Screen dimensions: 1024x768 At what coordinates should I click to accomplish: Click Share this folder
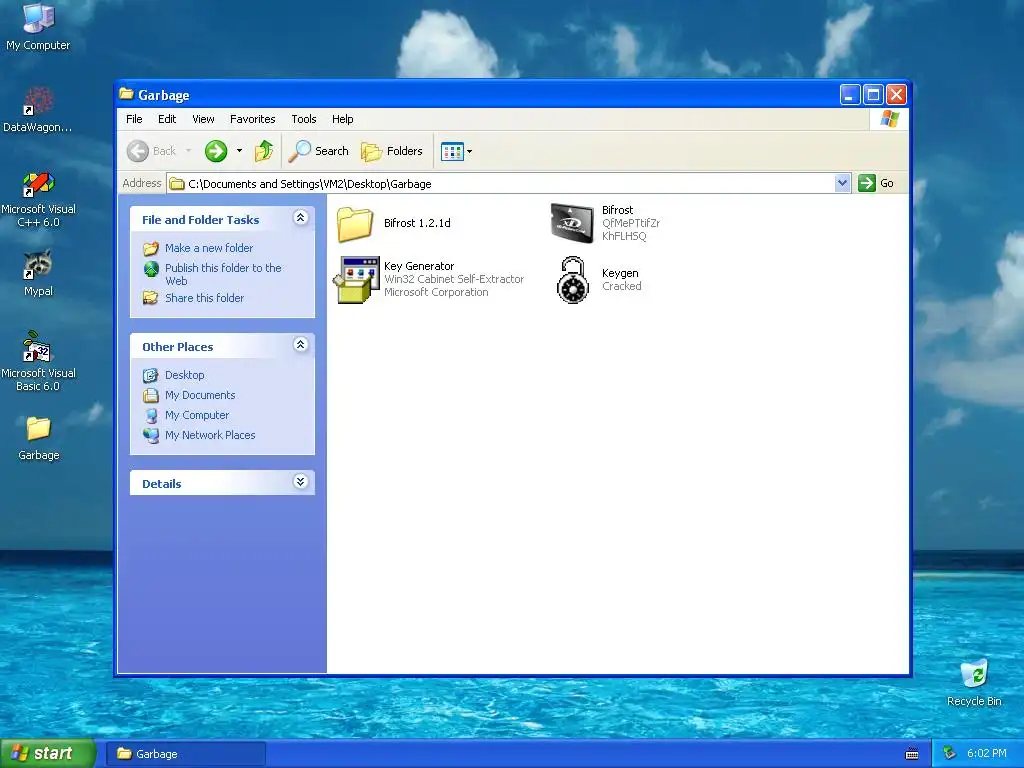tap(204, 298)
